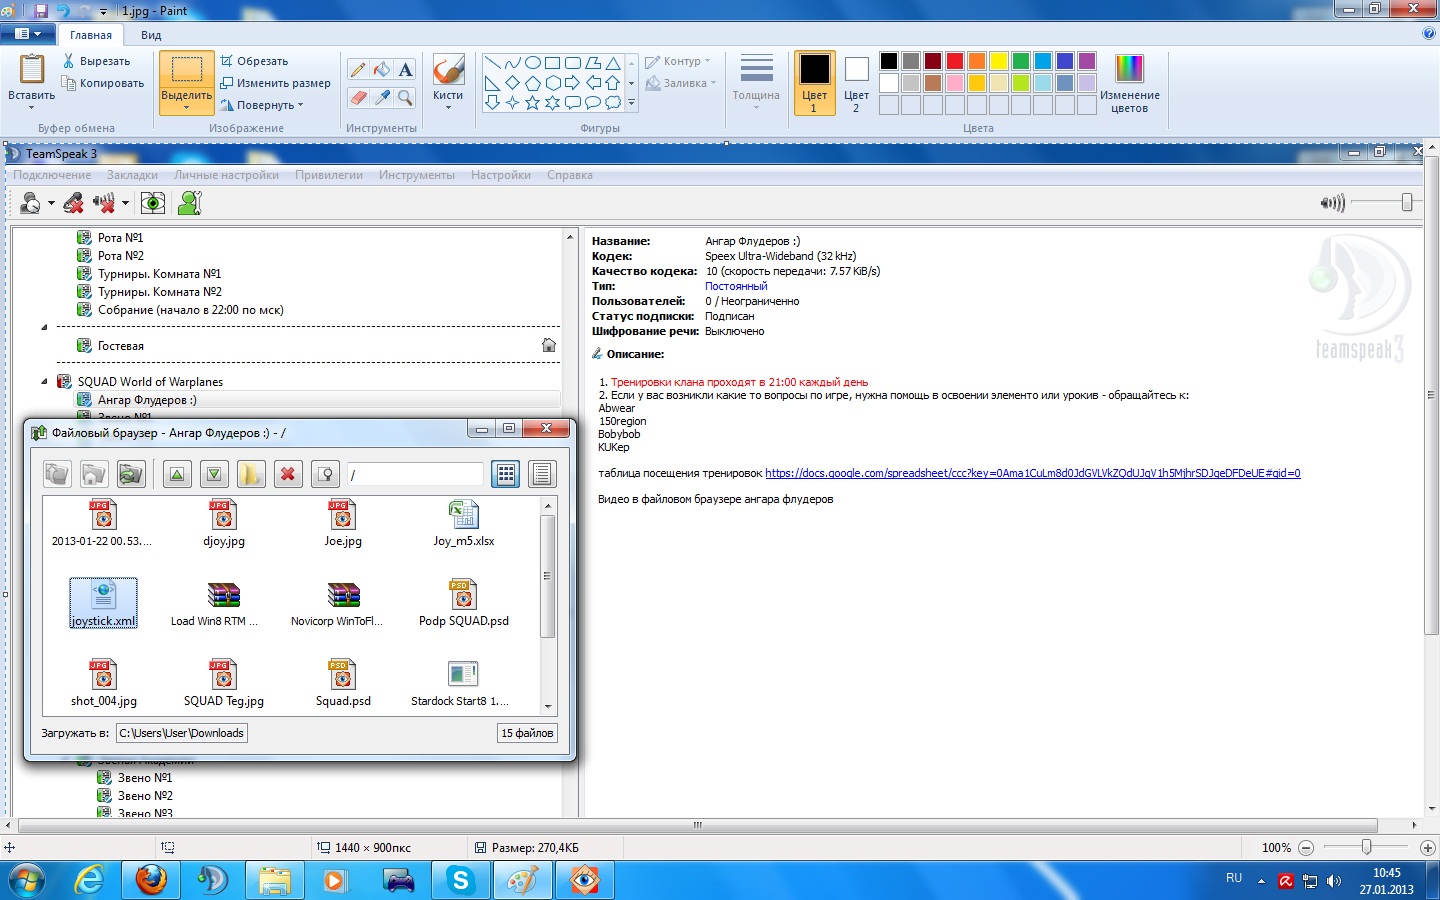Screen dimensions: 1440x900
Task: Choose the red color swatch
Action: 955,61
